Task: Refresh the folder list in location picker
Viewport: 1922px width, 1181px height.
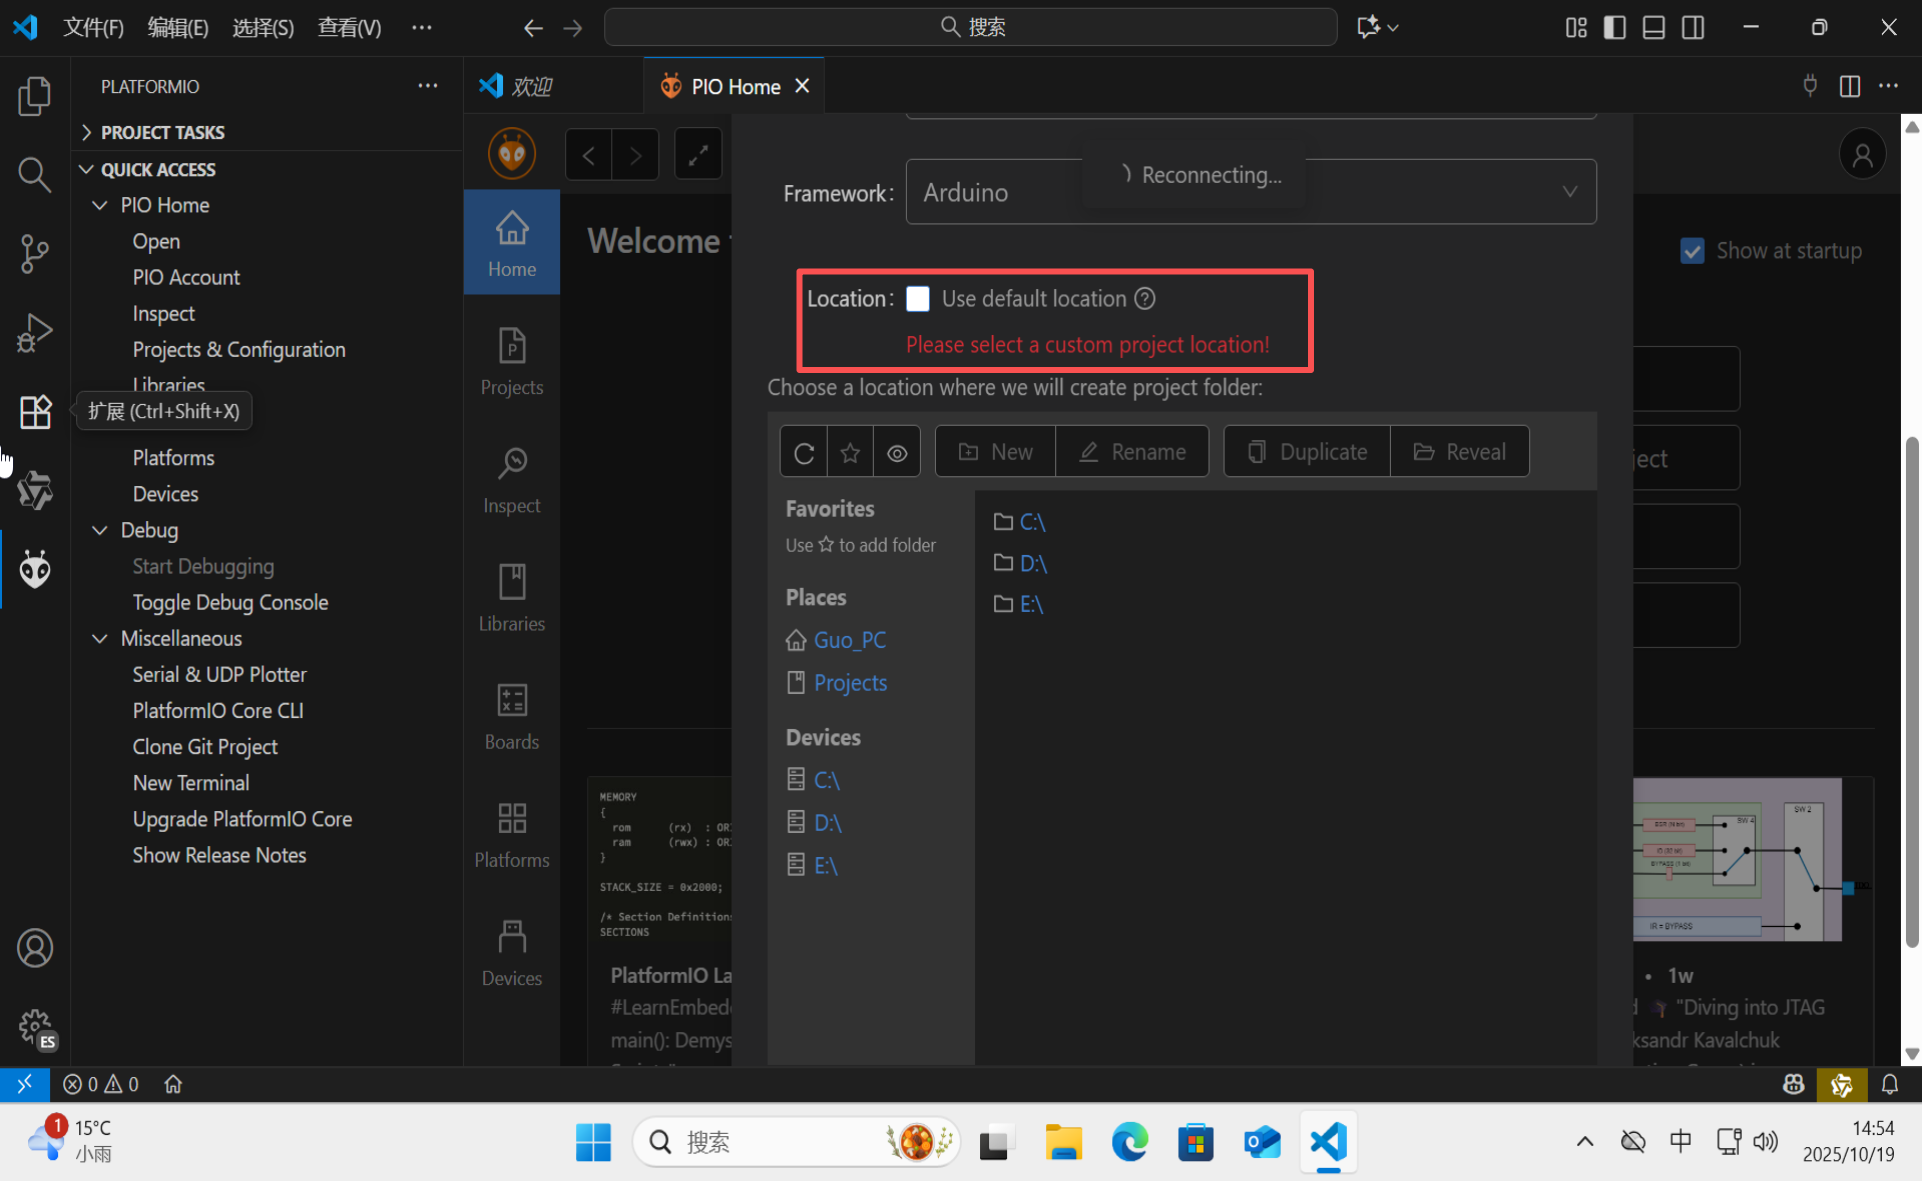Action: click(x=803, y=451)
